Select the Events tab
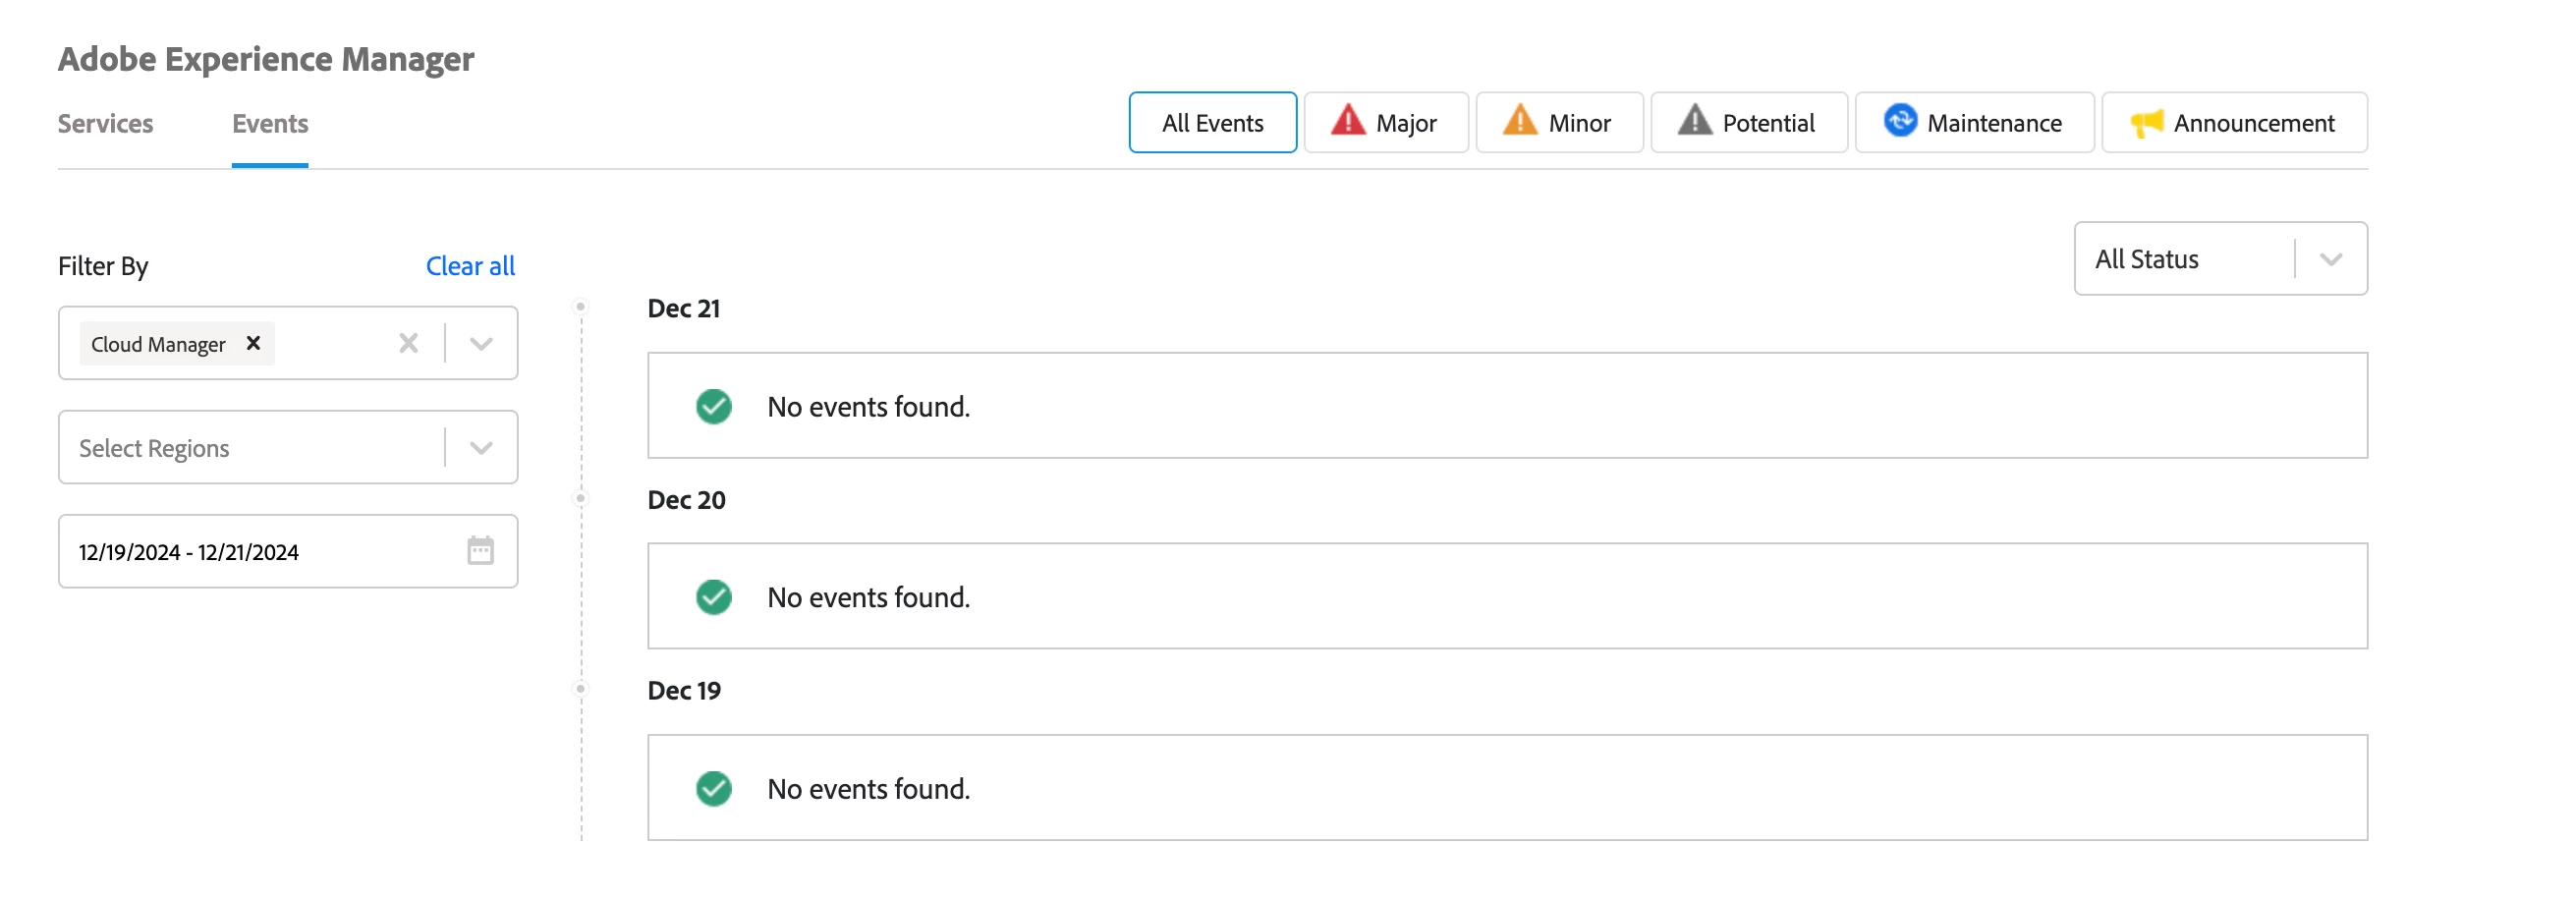The height and width of the screenshot is (900, 2576). pyautogui.click(x=270, y=124)
